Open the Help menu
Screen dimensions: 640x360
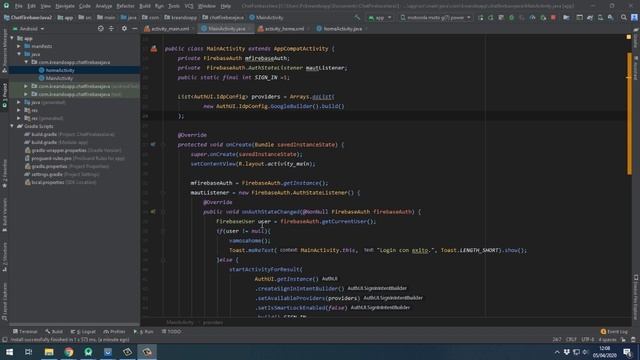tap(225, 6)
